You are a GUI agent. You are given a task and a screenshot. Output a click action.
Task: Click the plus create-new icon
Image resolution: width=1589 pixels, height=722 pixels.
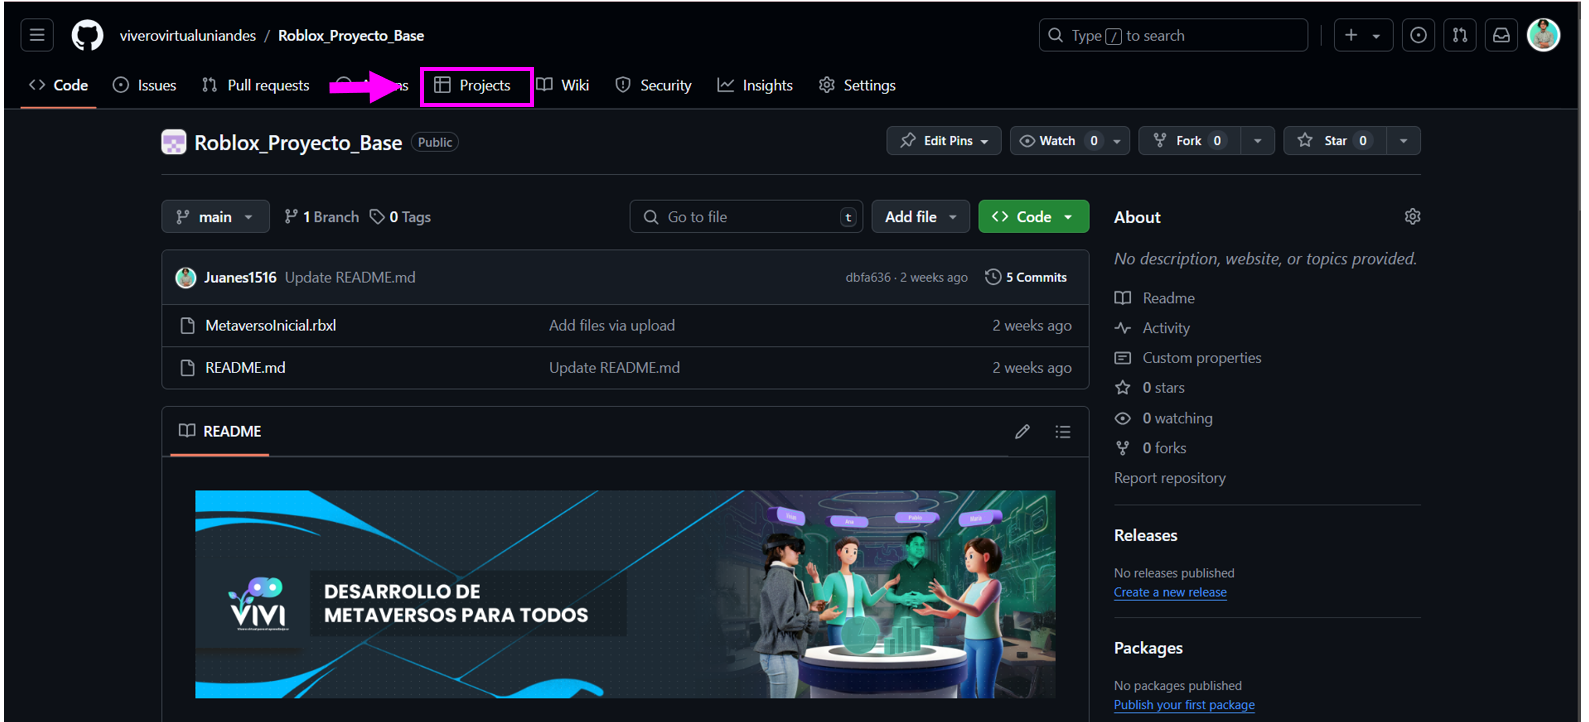(x=1351, y=35)
